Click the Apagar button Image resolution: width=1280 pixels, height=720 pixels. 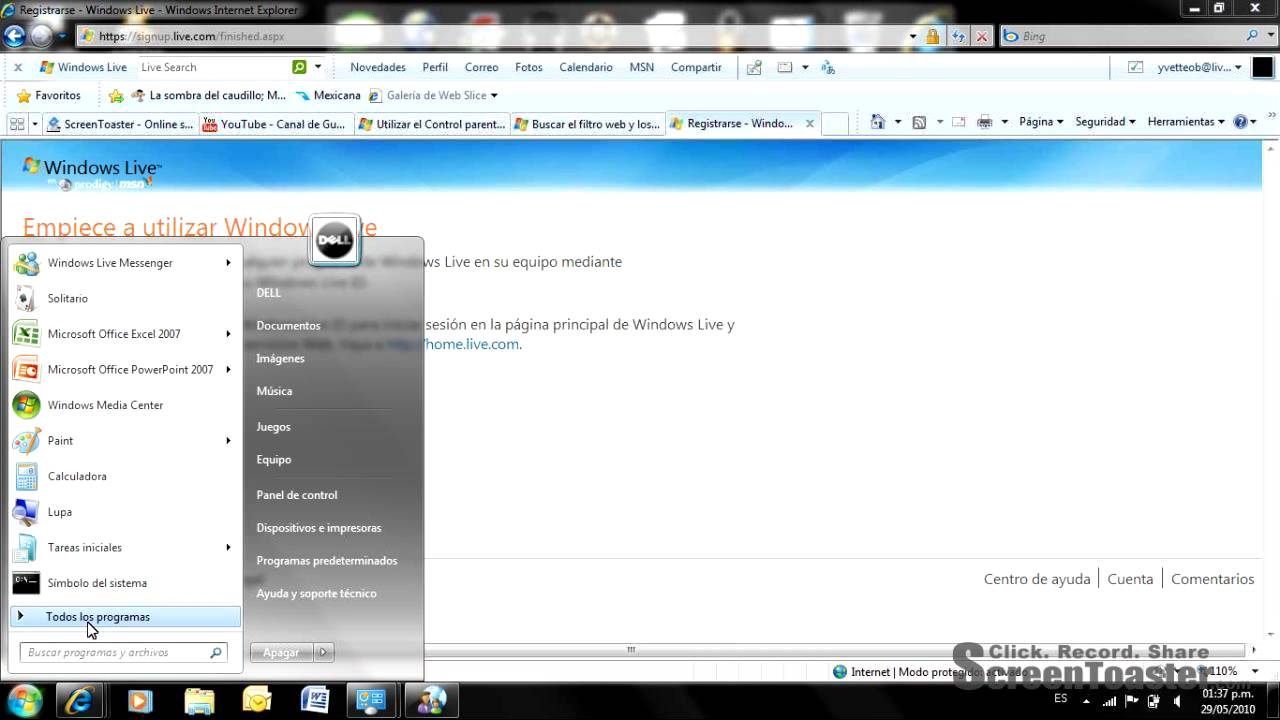point(281,652)
